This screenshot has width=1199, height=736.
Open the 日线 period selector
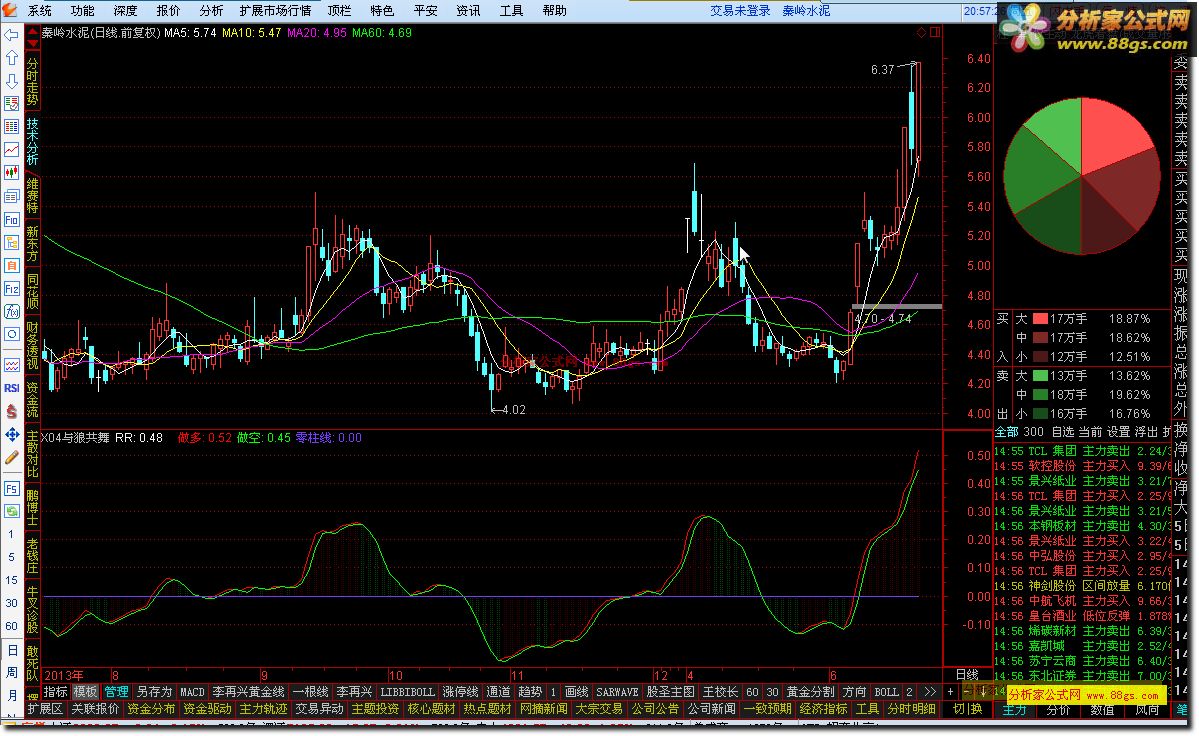click(x=967, y=675)
